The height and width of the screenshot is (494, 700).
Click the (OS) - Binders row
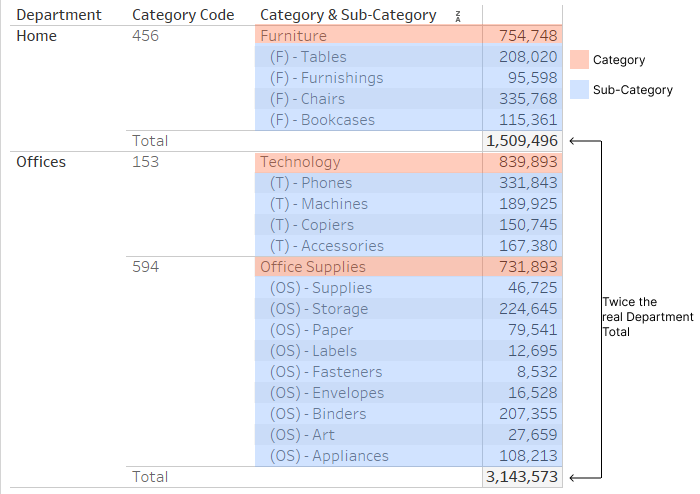[408, 414]
